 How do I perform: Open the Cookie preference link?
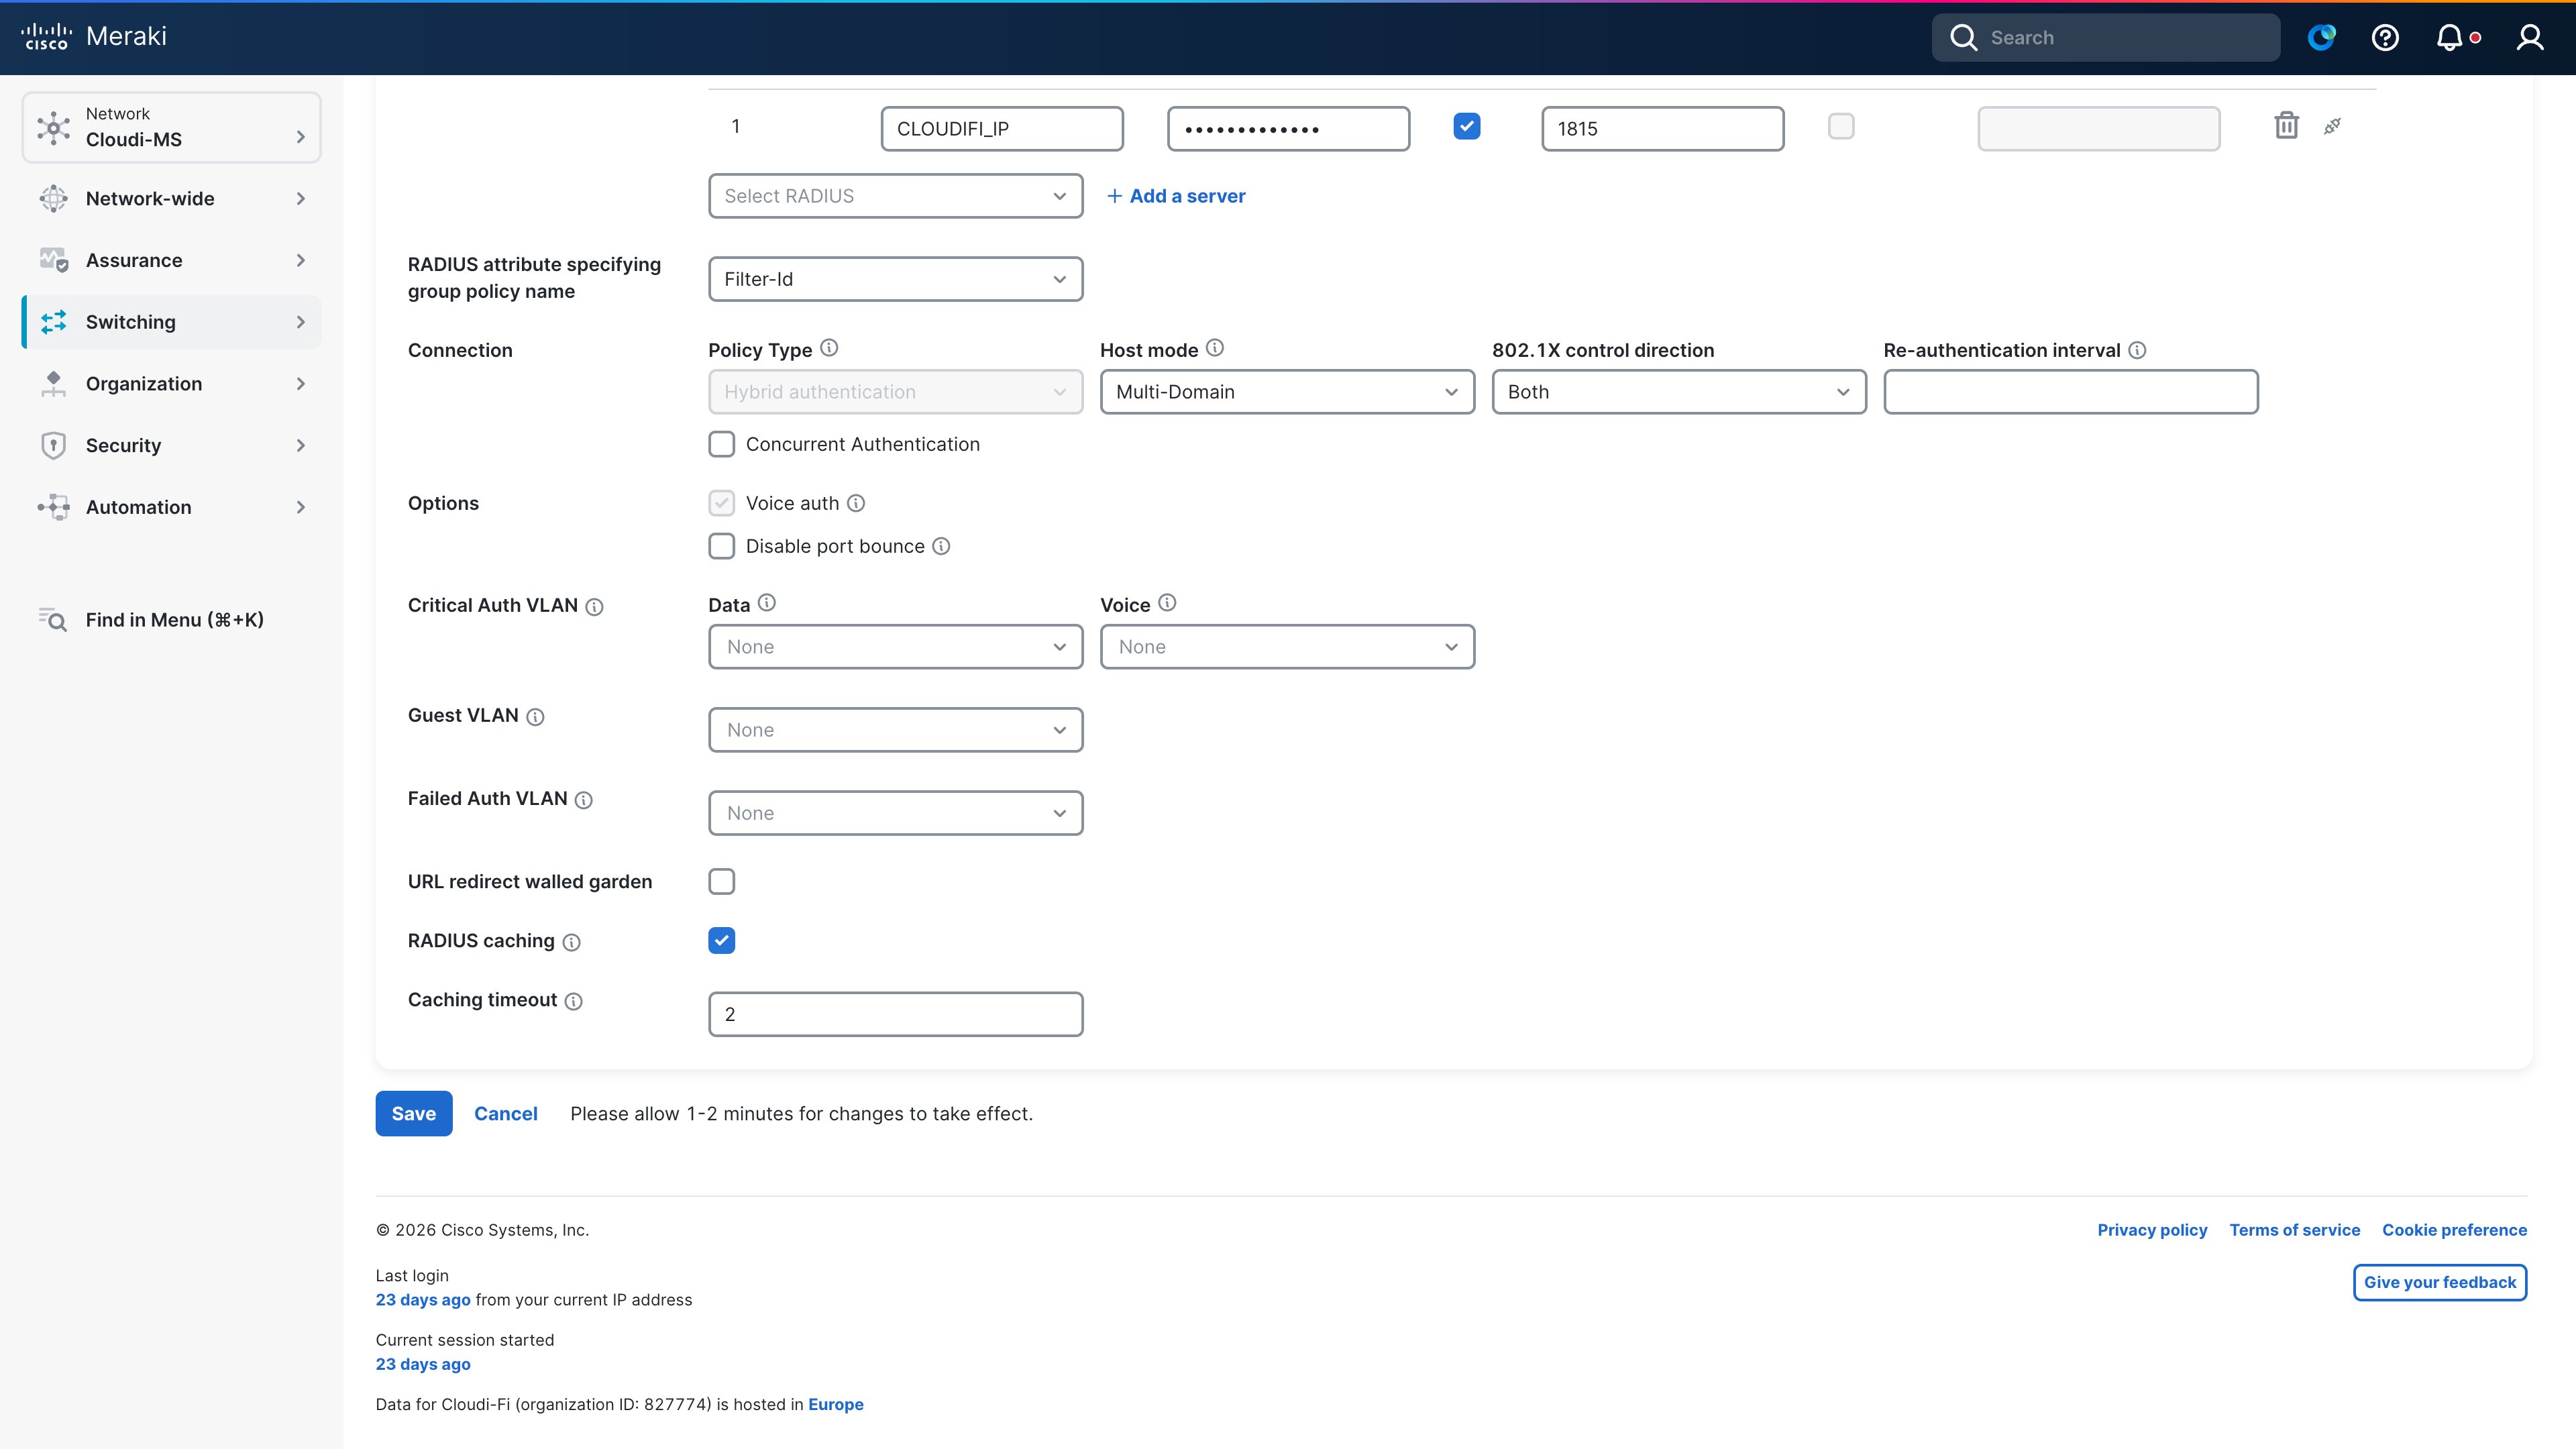pos(2454,1230)
